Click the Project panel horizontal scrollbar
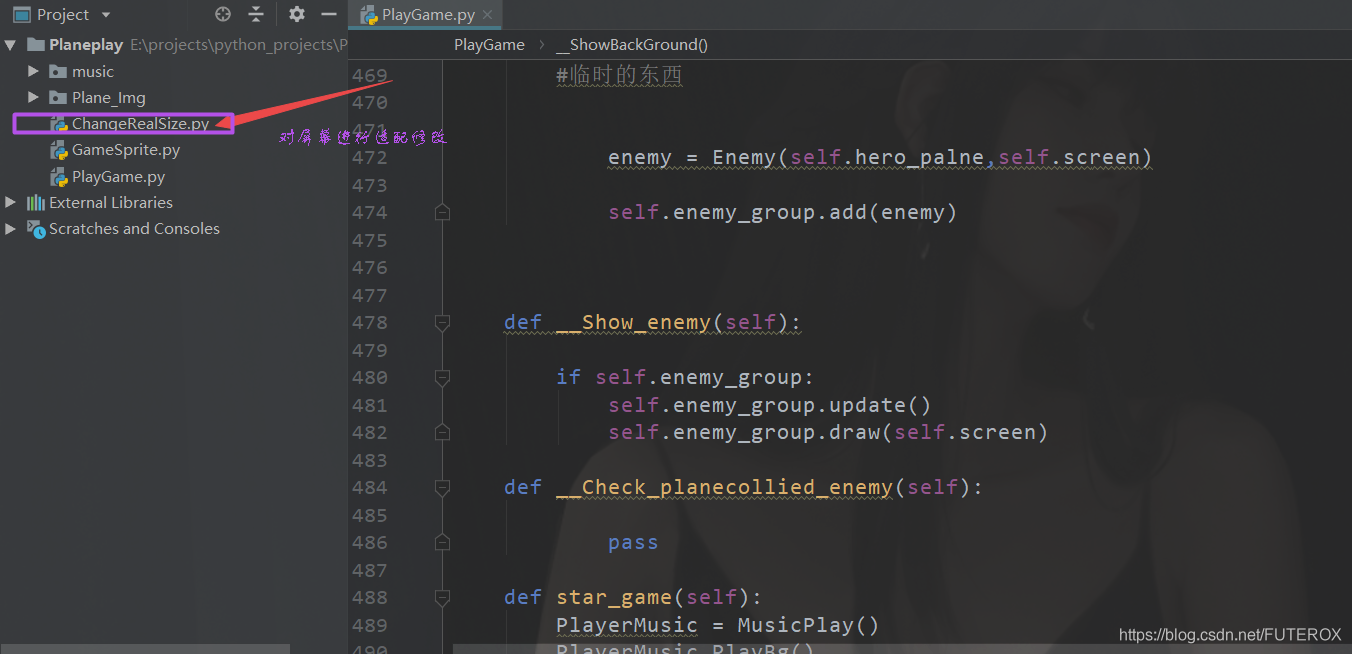Viewport: 1352px width, 654px height. 145,648
